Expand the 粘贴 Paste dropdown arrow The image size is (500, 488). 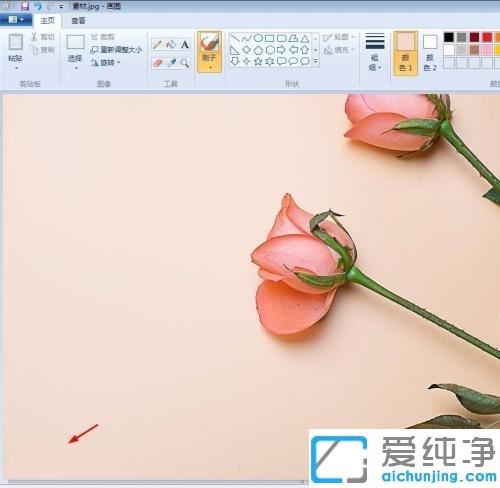[x=16, y=68]
